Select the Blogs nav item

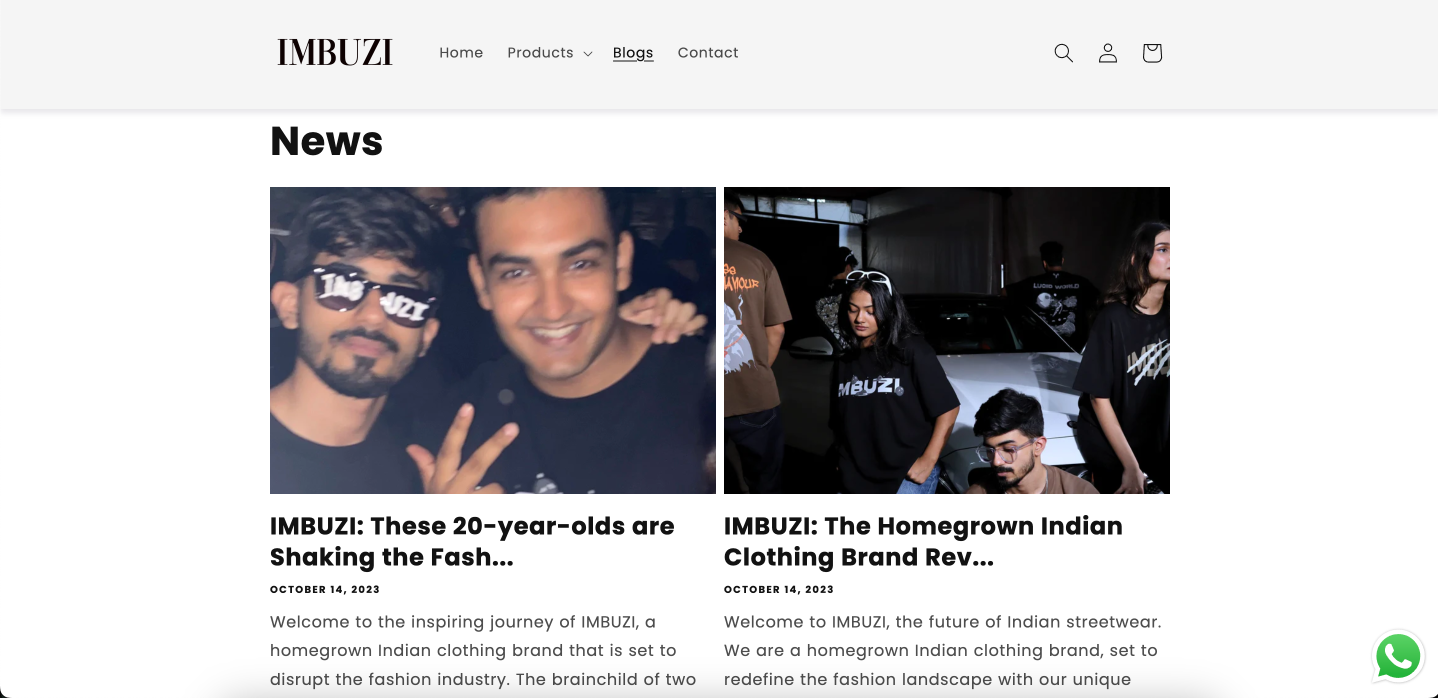tap(633, 53)
